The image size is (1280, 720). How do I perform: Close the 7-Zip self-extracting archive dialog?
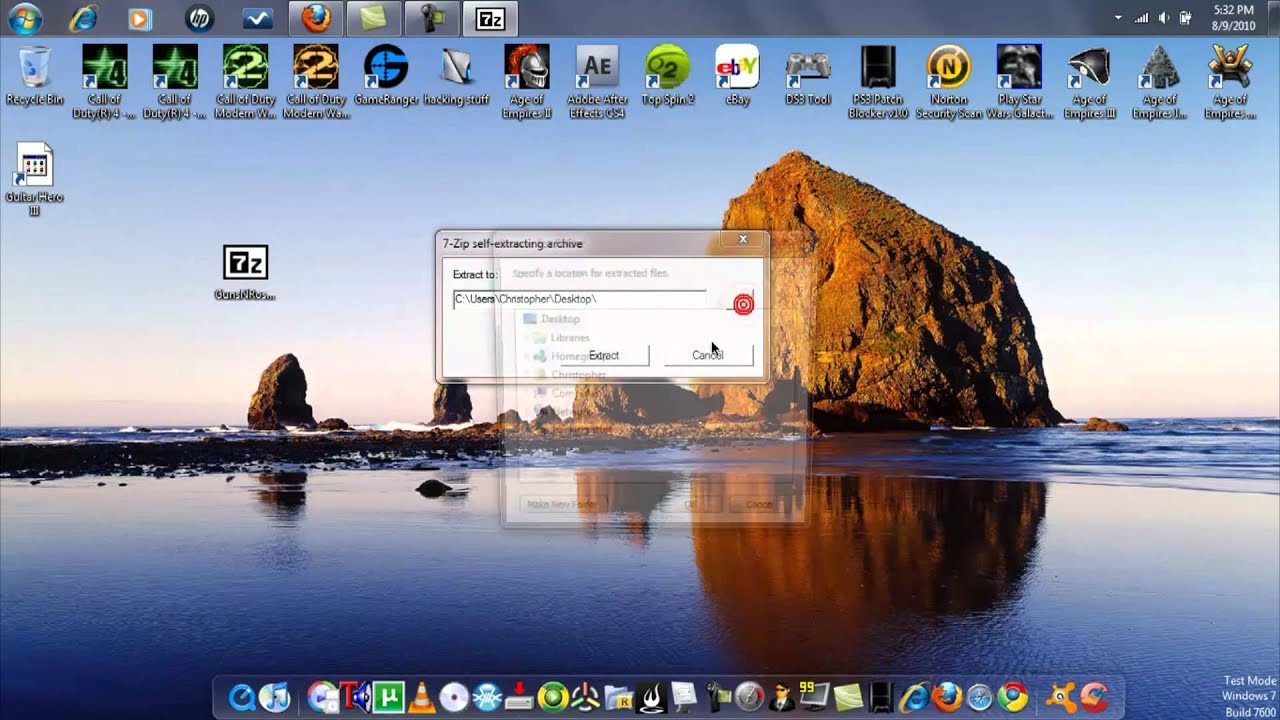click(743, 240)
